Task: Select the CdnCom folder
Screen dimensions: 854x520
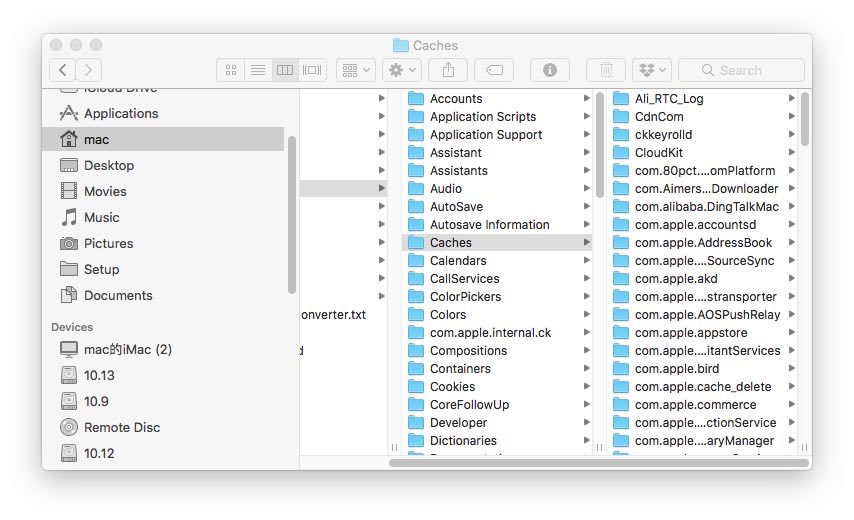Action: point(702,117)
